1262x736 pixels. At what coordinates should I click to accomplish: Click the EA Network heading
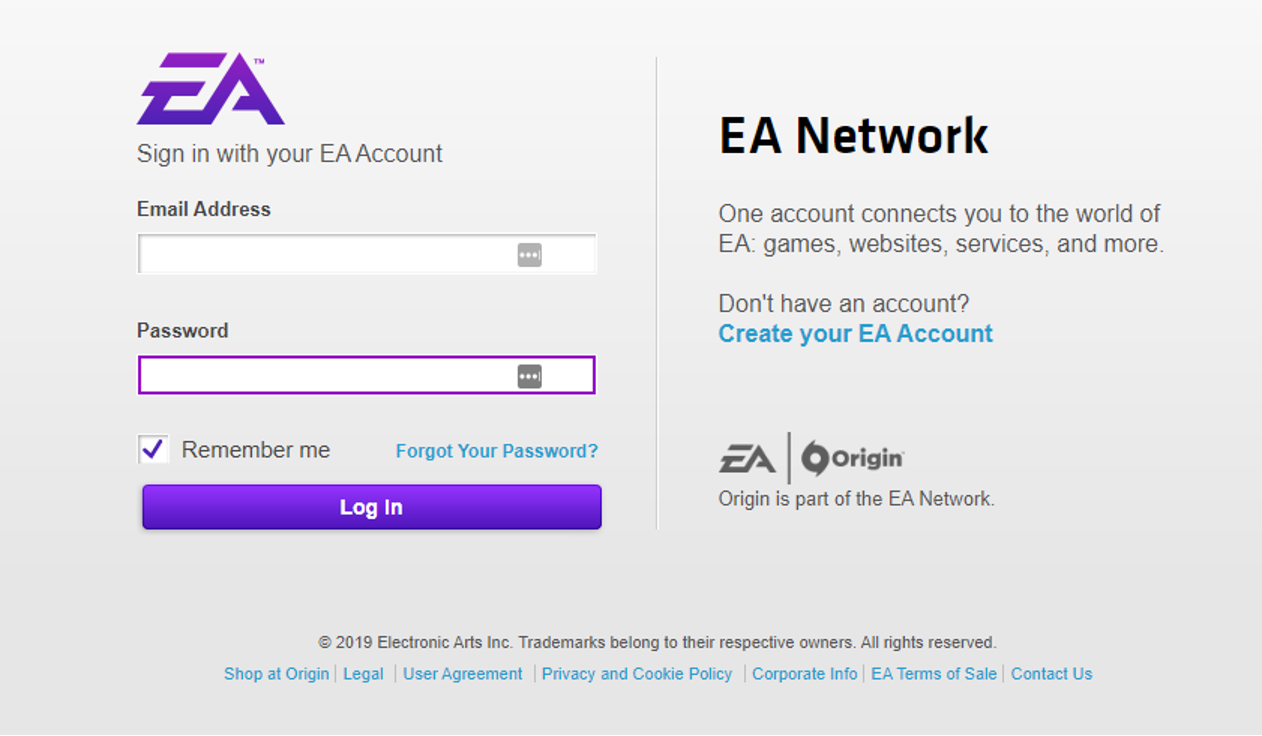coord(853,136)
